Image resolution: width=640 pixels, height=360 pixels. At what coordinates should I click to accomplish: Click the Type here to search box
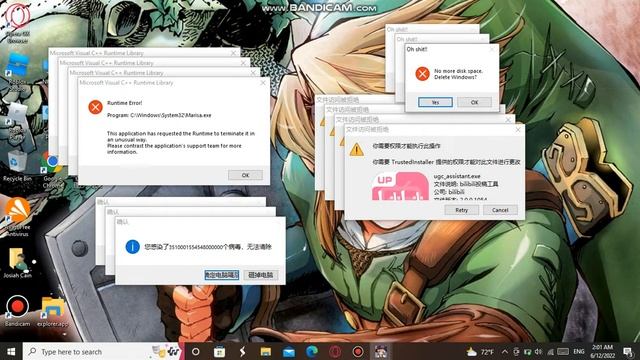101,351
